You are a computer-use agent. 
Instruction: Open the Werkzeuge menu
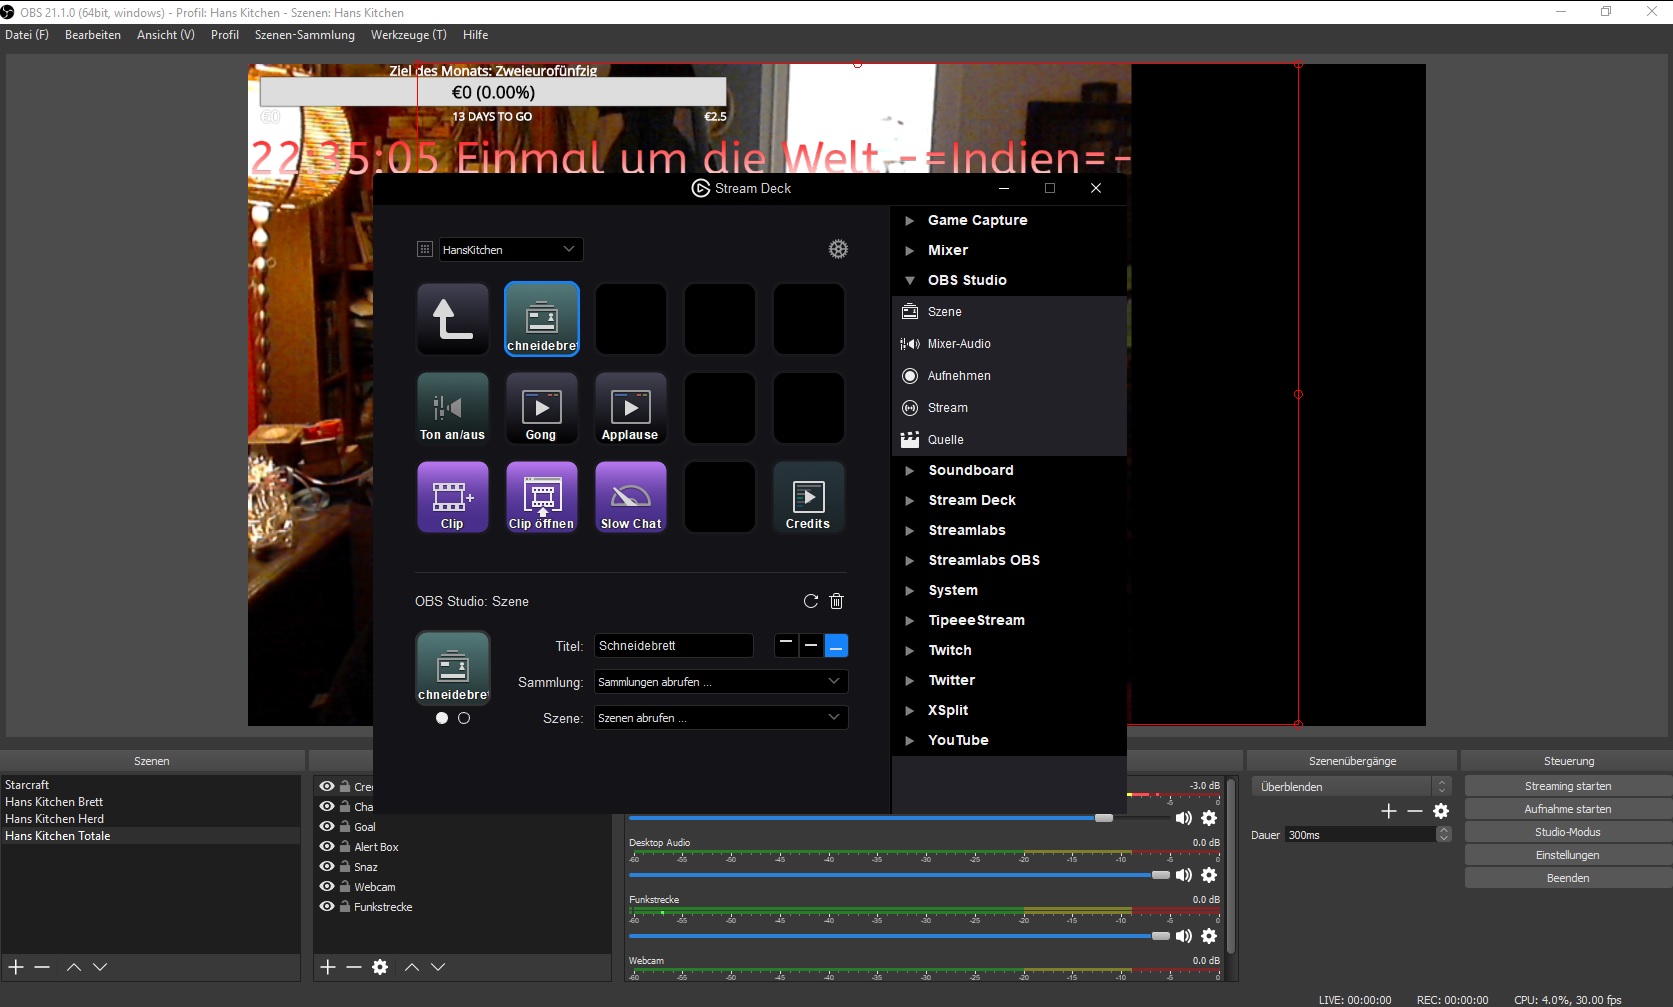(x=408, y=35)
